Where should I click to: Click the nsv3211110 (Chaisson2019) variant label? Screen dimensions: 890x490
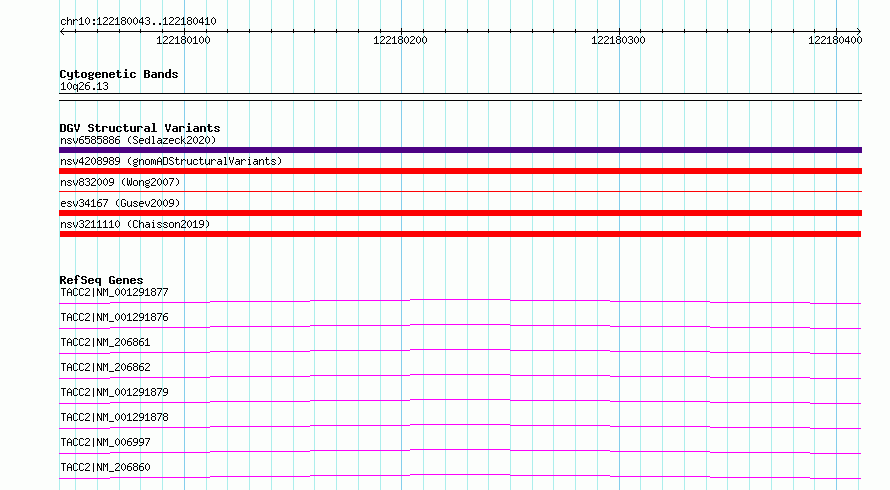tap(135, 224)
